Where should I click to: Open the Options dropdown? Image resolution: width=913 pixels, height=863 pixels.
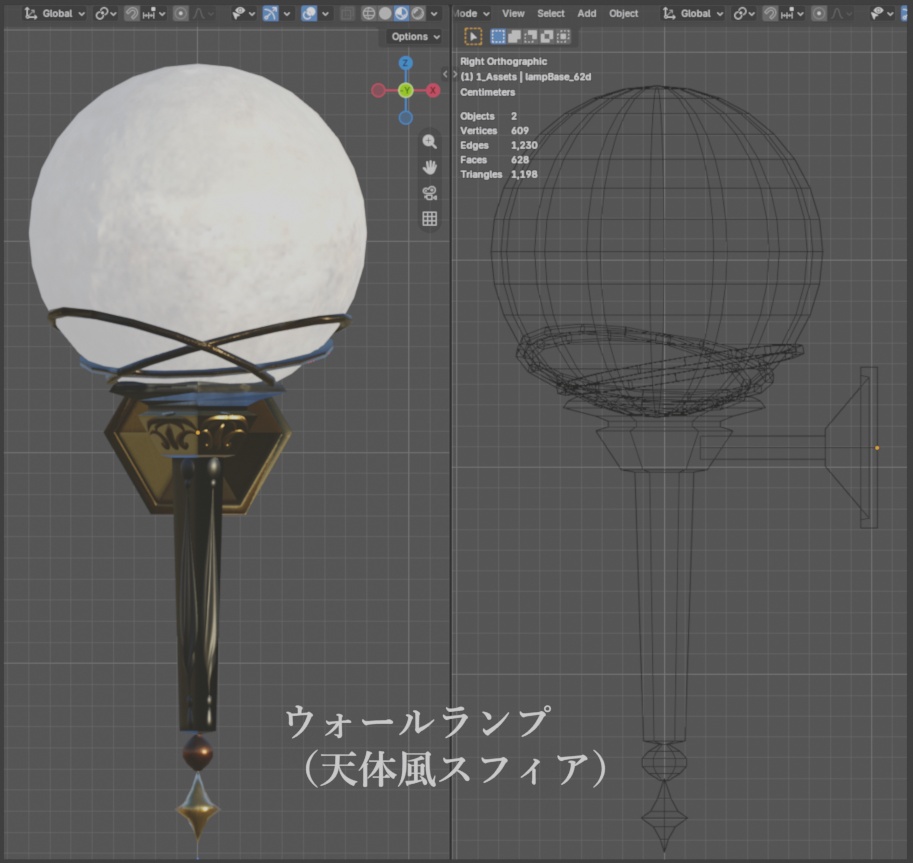(x=415, y=37)
